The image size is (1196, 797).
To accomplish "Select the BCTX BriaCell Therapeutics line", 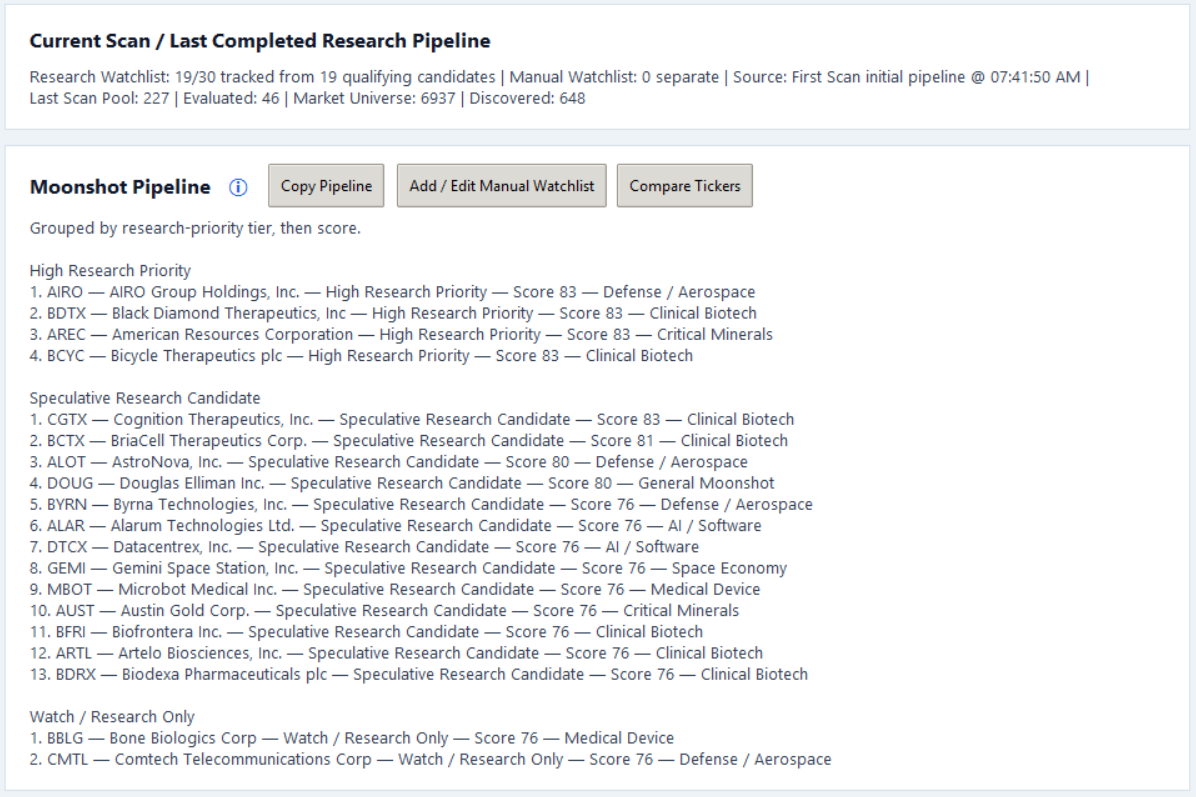I will (x=409, y=441).
